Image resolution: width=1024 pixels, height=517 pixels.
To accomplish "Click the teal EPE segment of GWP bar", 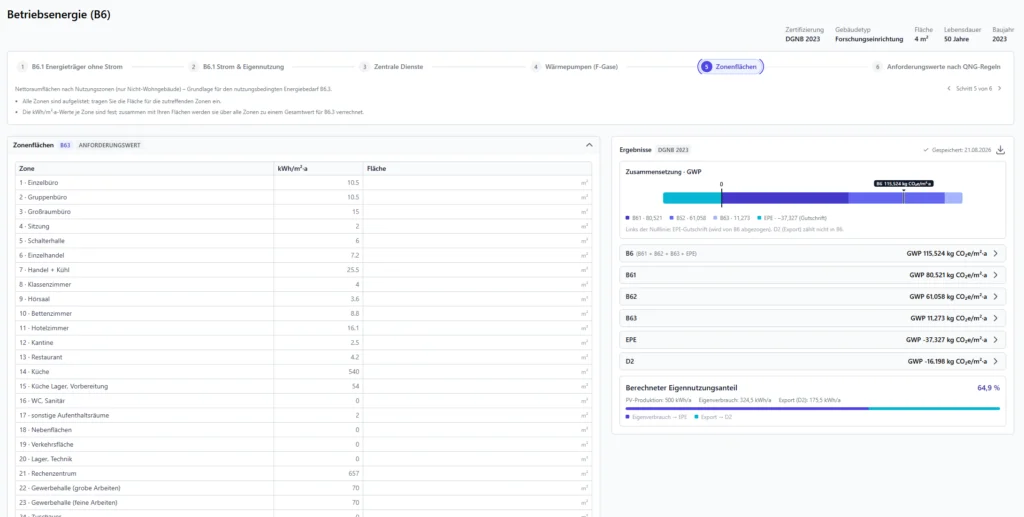I will (x=692, y=198).
